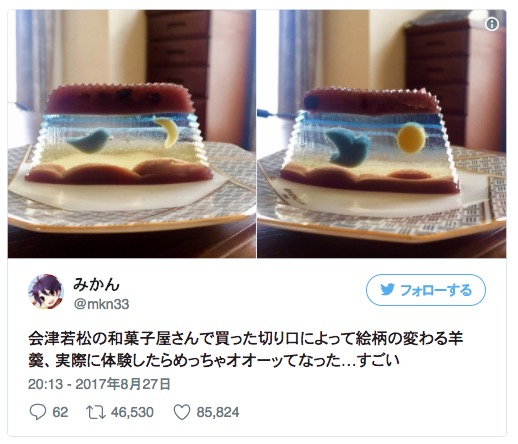Click the display name みかん

96,284
